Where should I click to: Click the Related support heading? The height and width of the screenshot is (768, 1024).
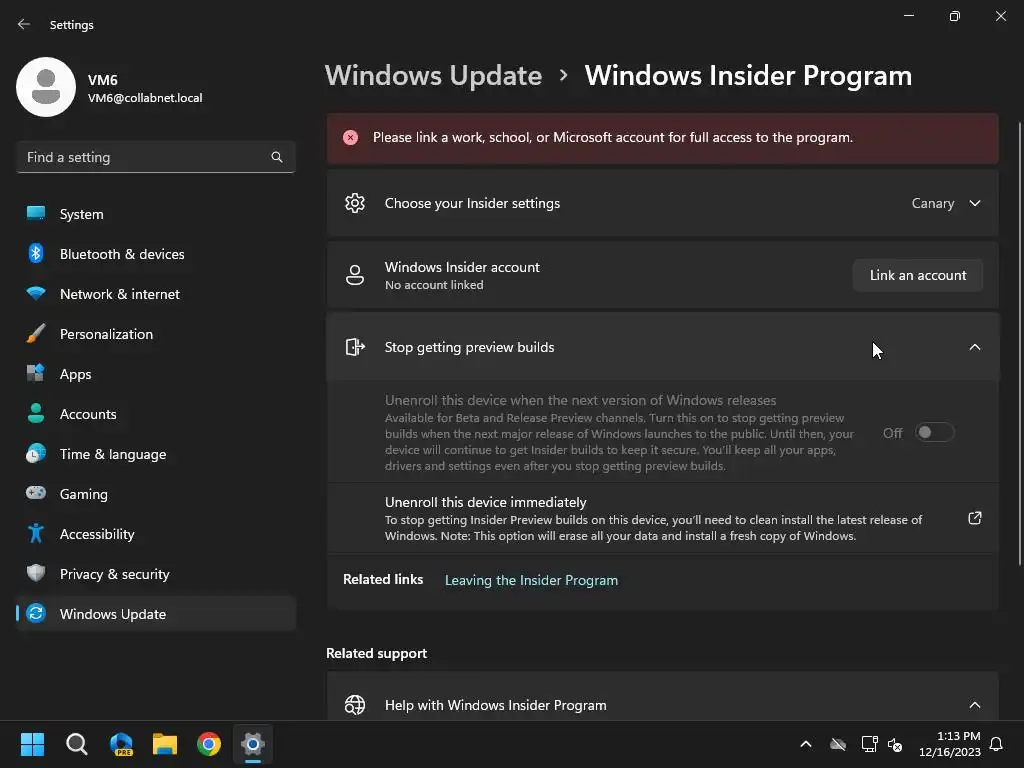(x=376, y=653)
